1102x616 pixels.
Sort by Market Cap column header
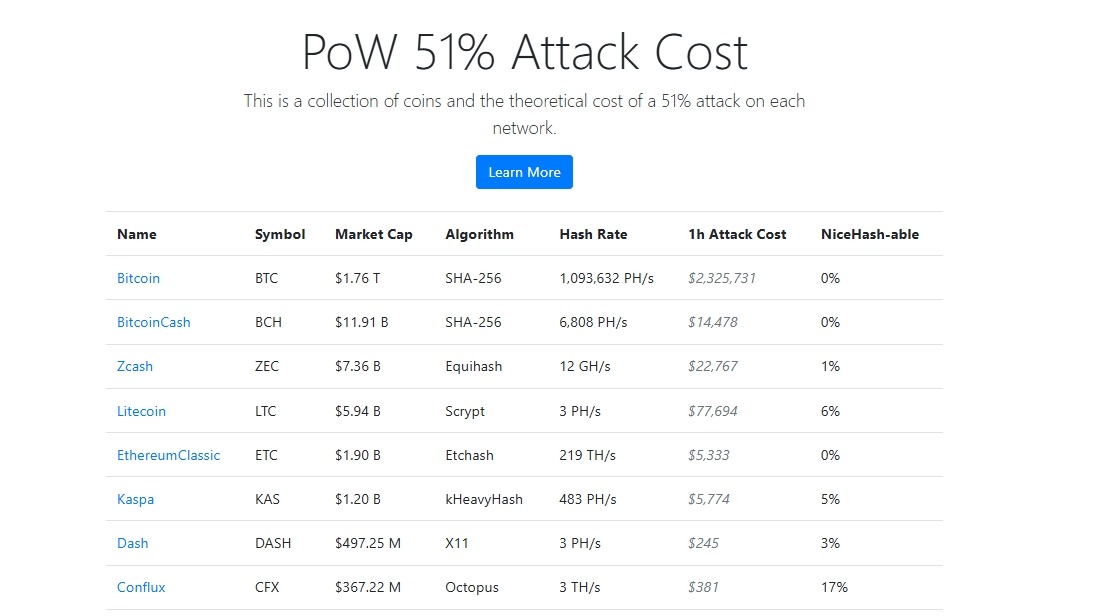click(x=374, y=234)
